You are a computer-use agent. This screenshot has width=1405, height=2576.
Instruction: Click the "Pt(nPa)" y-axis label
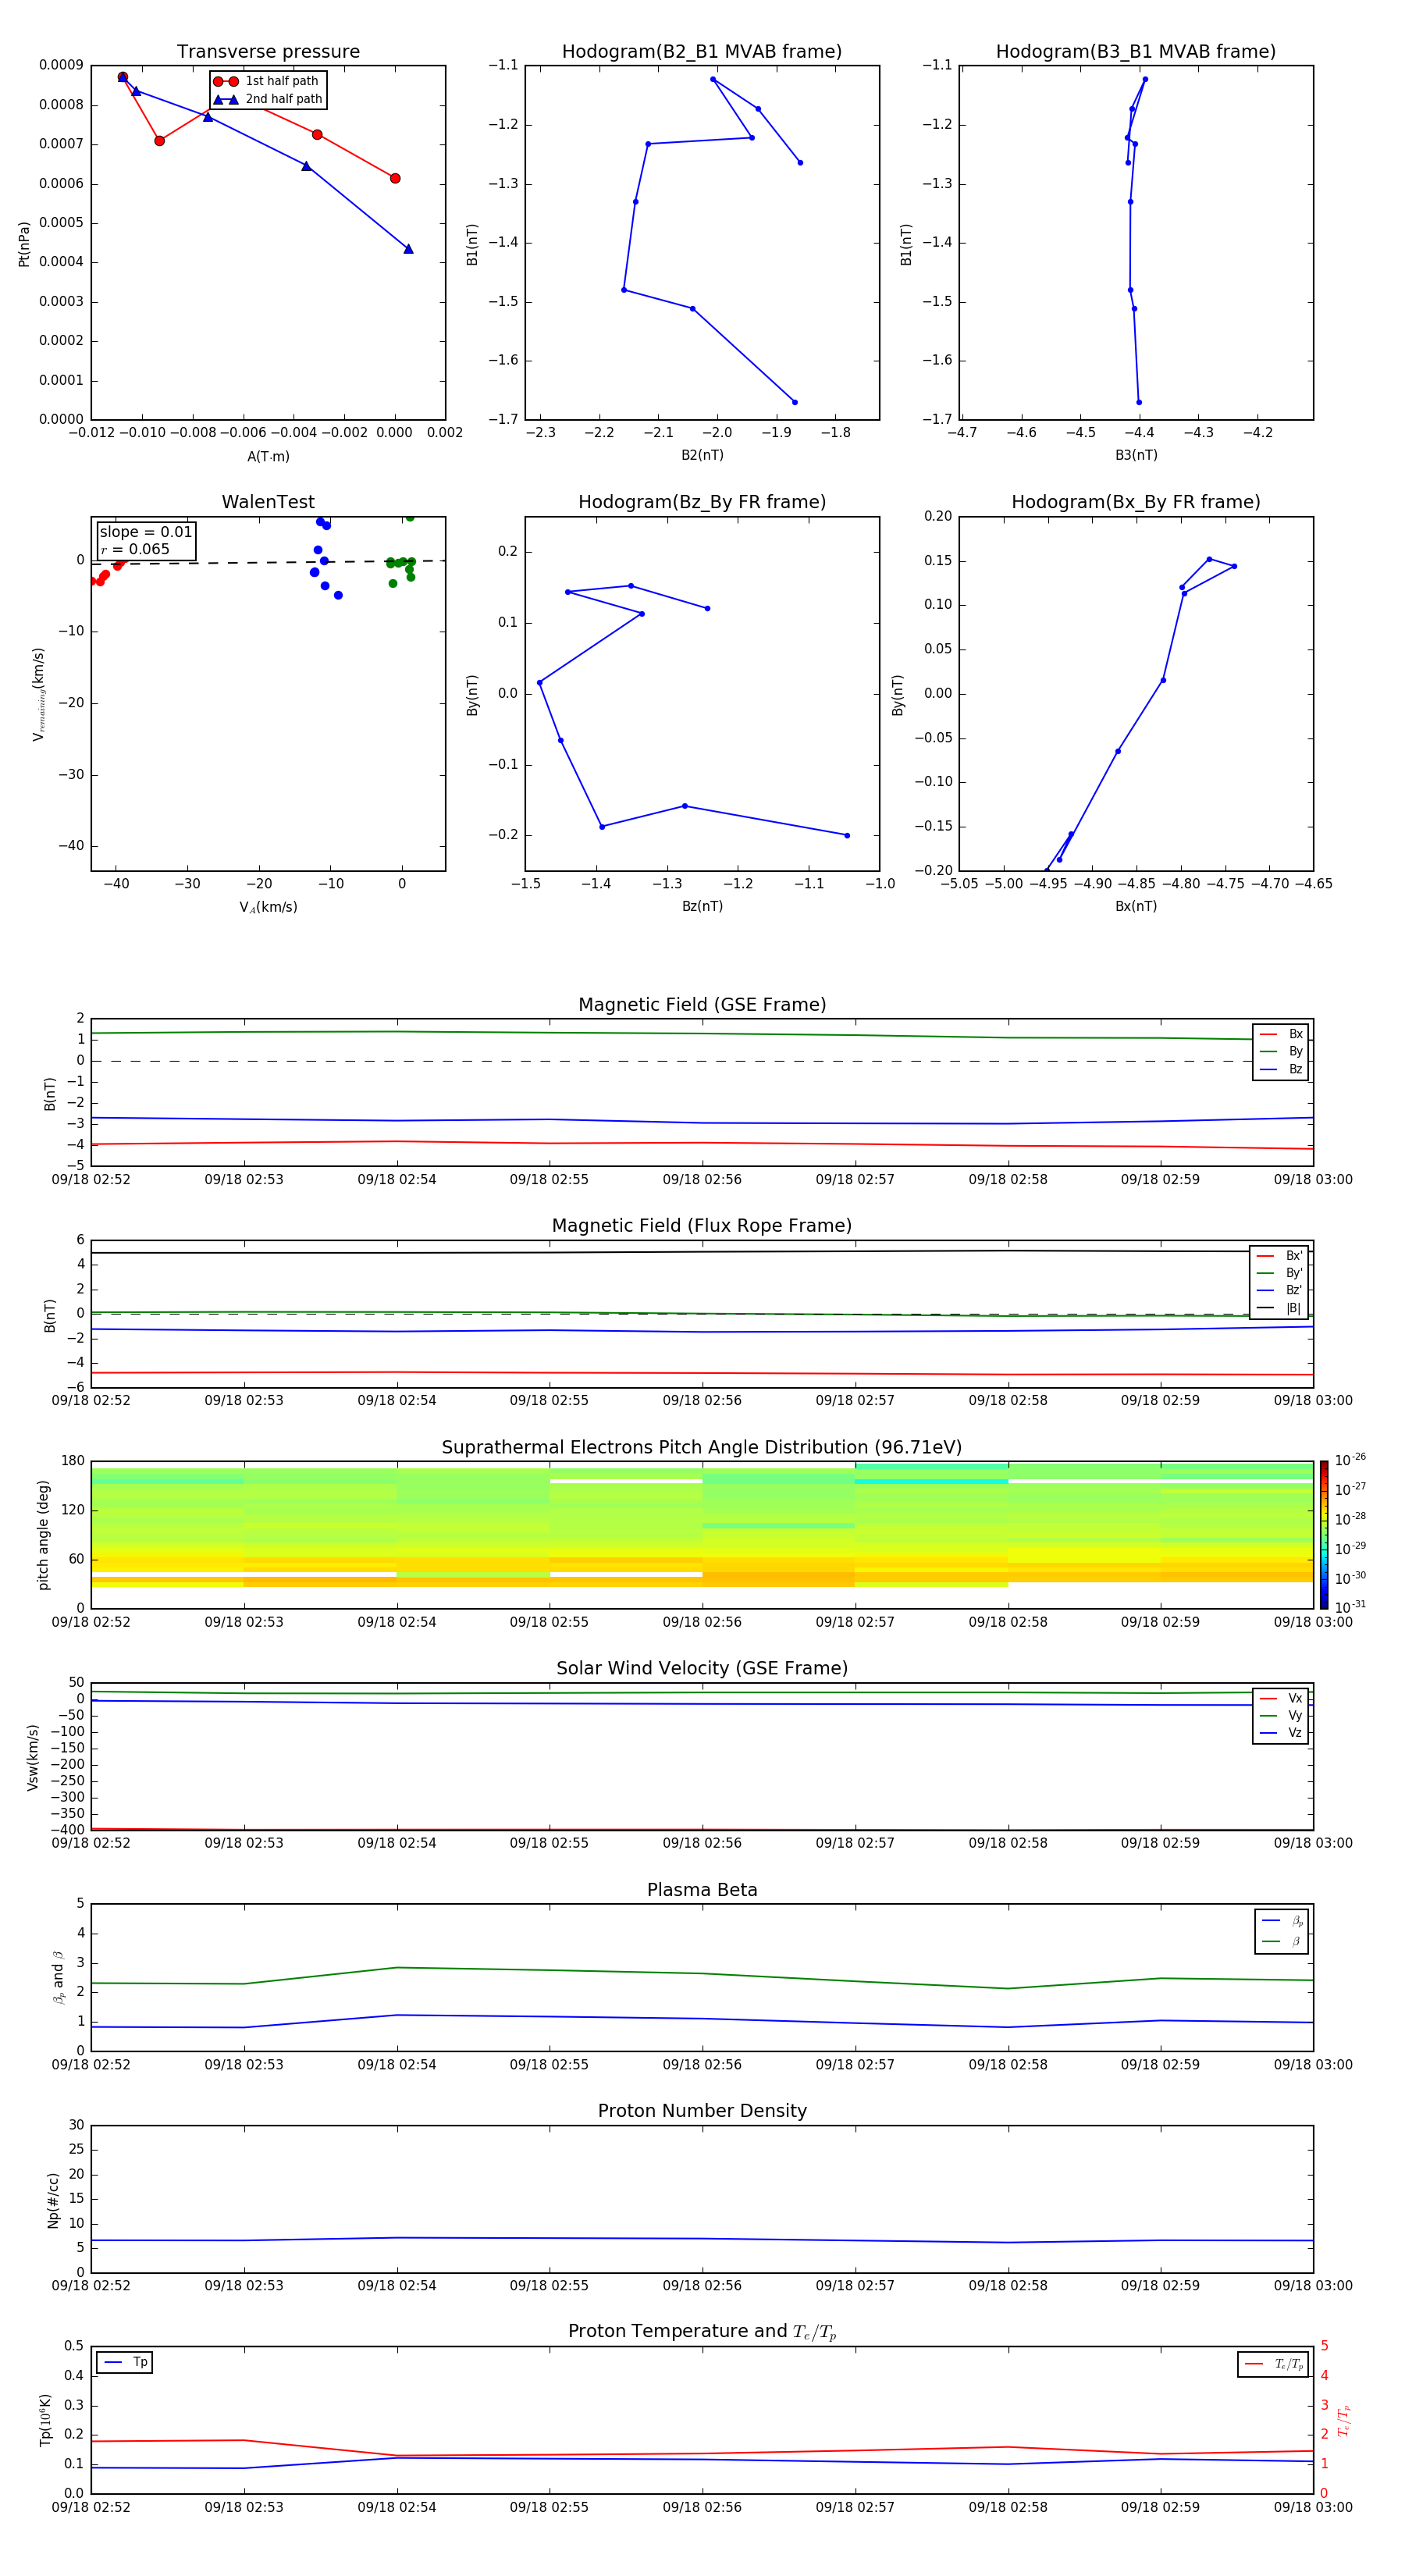[24, 243]
